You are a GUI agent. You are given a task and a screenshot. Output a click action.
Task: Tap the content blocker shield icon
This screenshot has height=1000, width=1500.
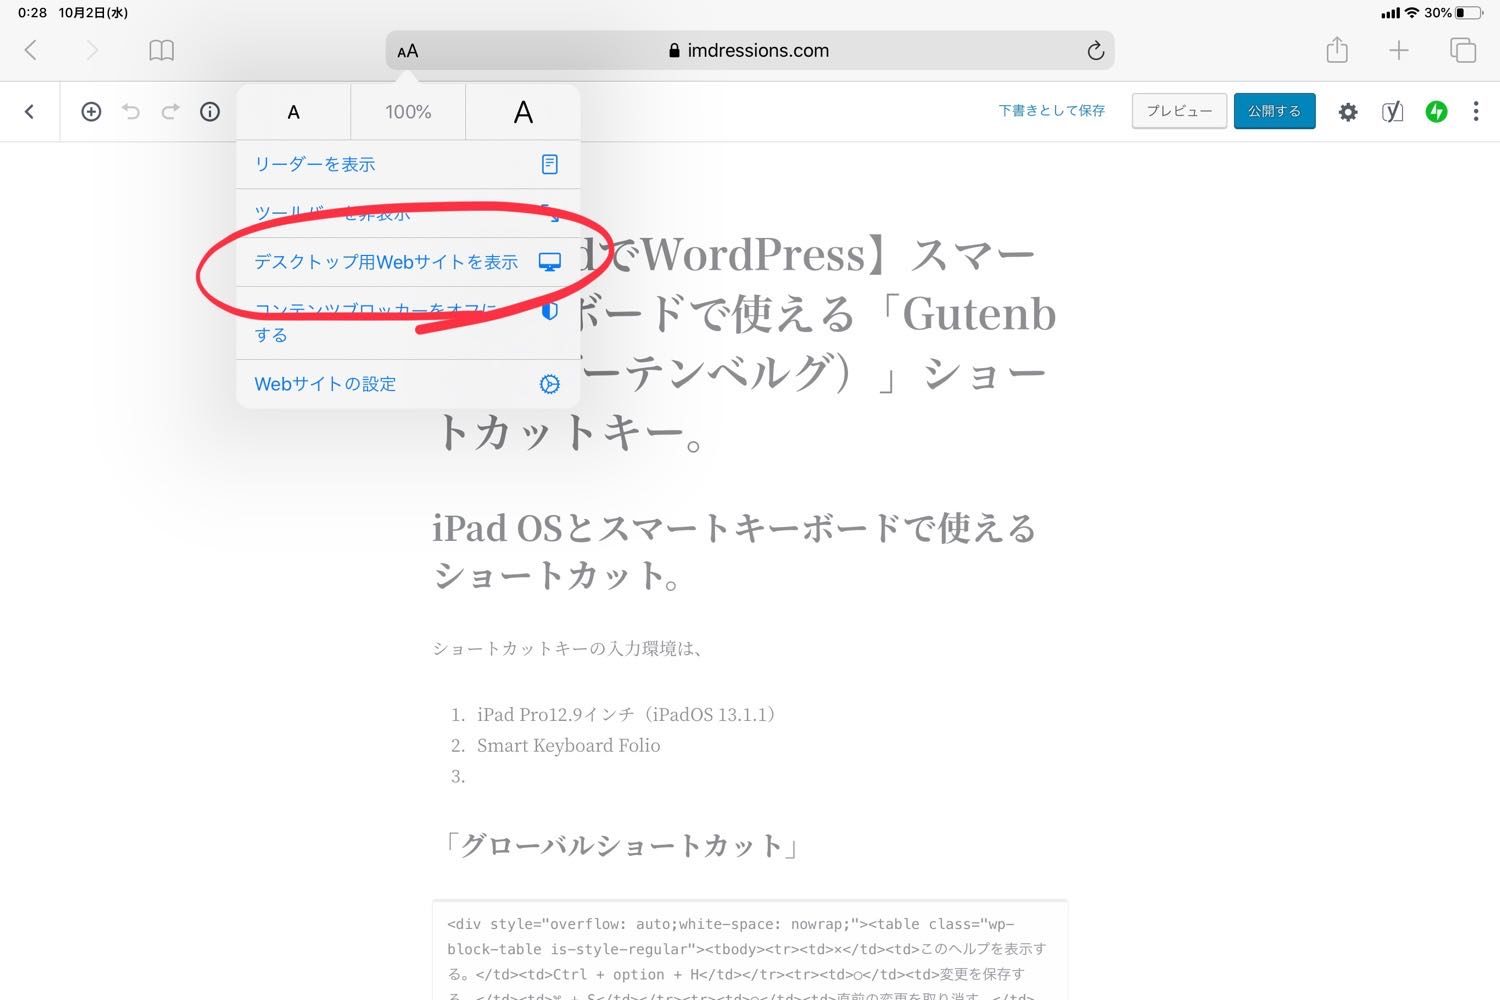[549, 310]
